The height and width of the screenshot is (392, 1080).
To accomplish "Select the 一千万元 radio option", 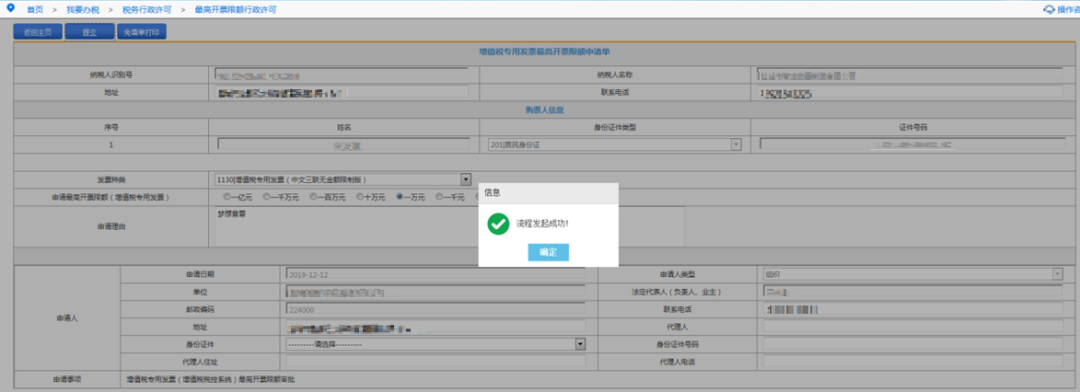I will click(x=266, y=197).
